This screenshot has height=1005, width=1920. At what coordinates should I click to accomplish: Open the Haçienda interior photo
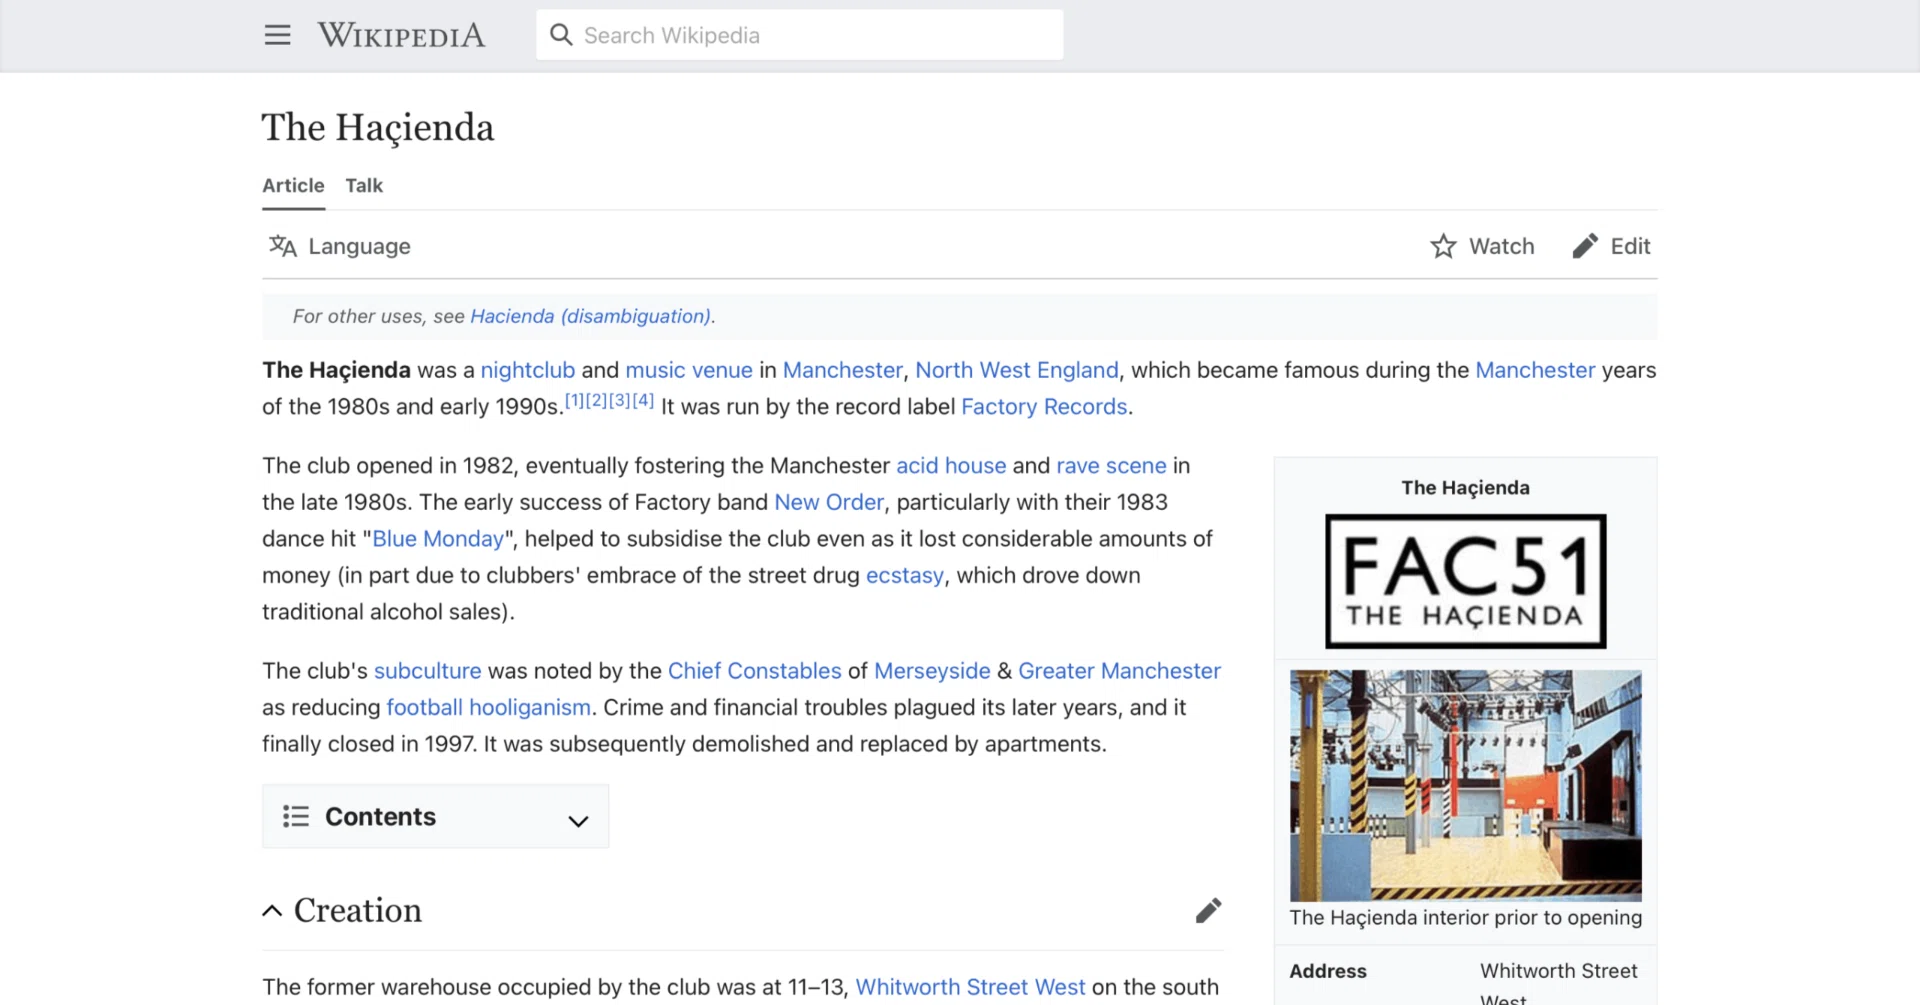(1465, 785)
